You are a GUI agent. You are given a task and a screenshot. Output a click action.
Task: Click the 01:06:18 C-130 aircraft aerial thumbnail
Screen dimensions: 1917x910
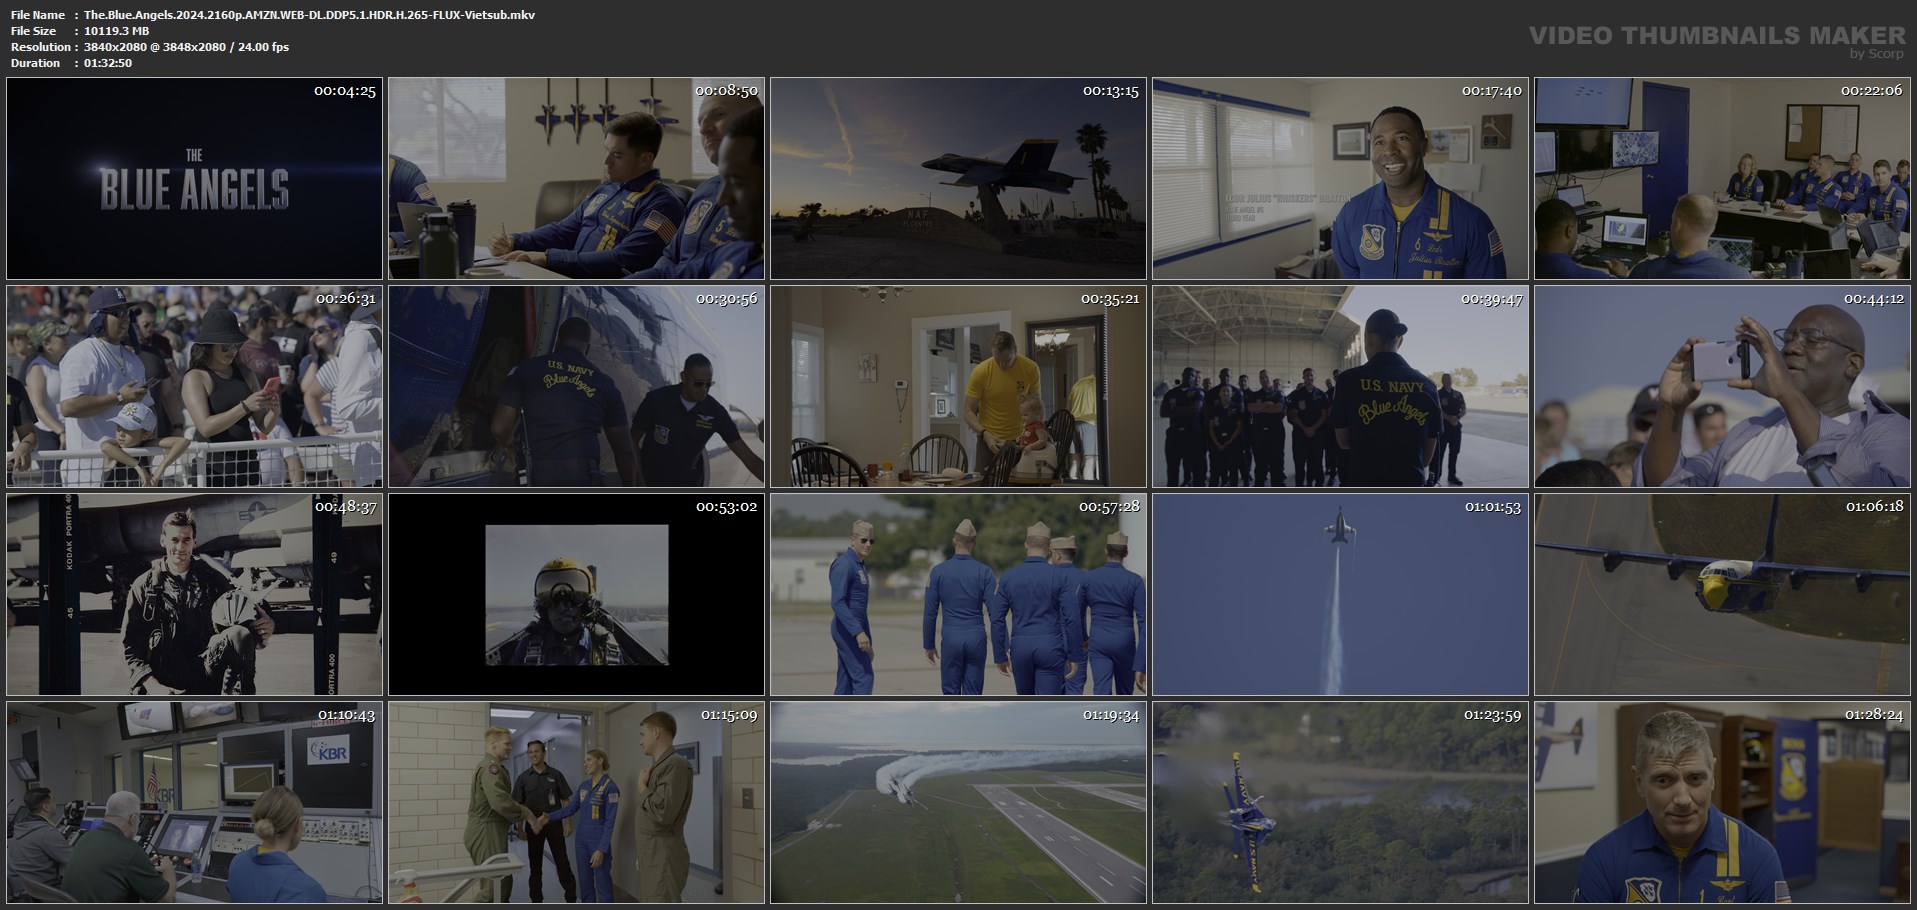[1722, 595]
